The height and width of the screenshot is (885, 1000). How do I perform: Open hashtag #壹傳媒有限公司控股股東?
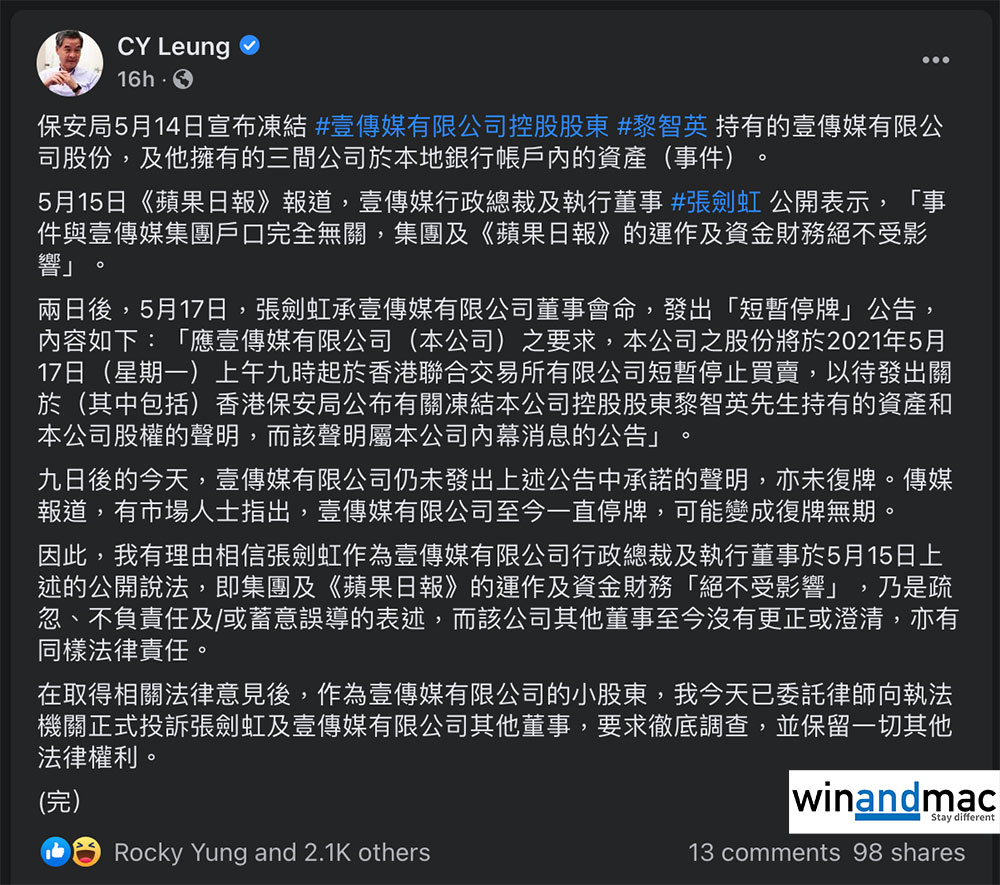pyautogui.click(x=462, y=126)
